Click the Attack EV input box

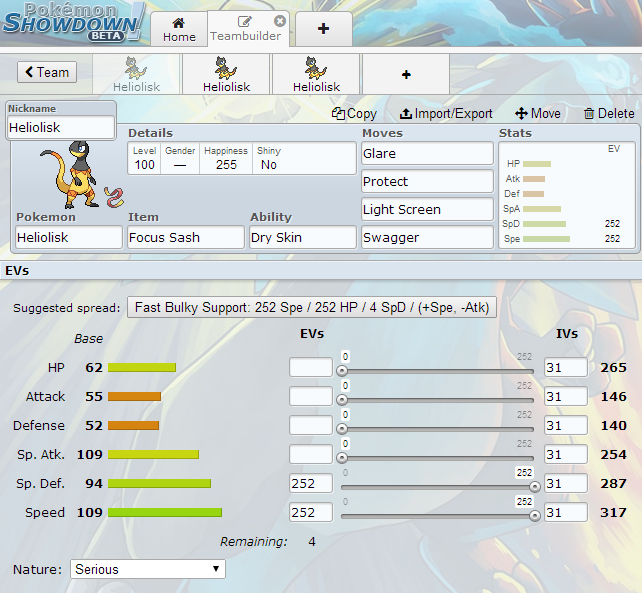(x=311, y=396)
